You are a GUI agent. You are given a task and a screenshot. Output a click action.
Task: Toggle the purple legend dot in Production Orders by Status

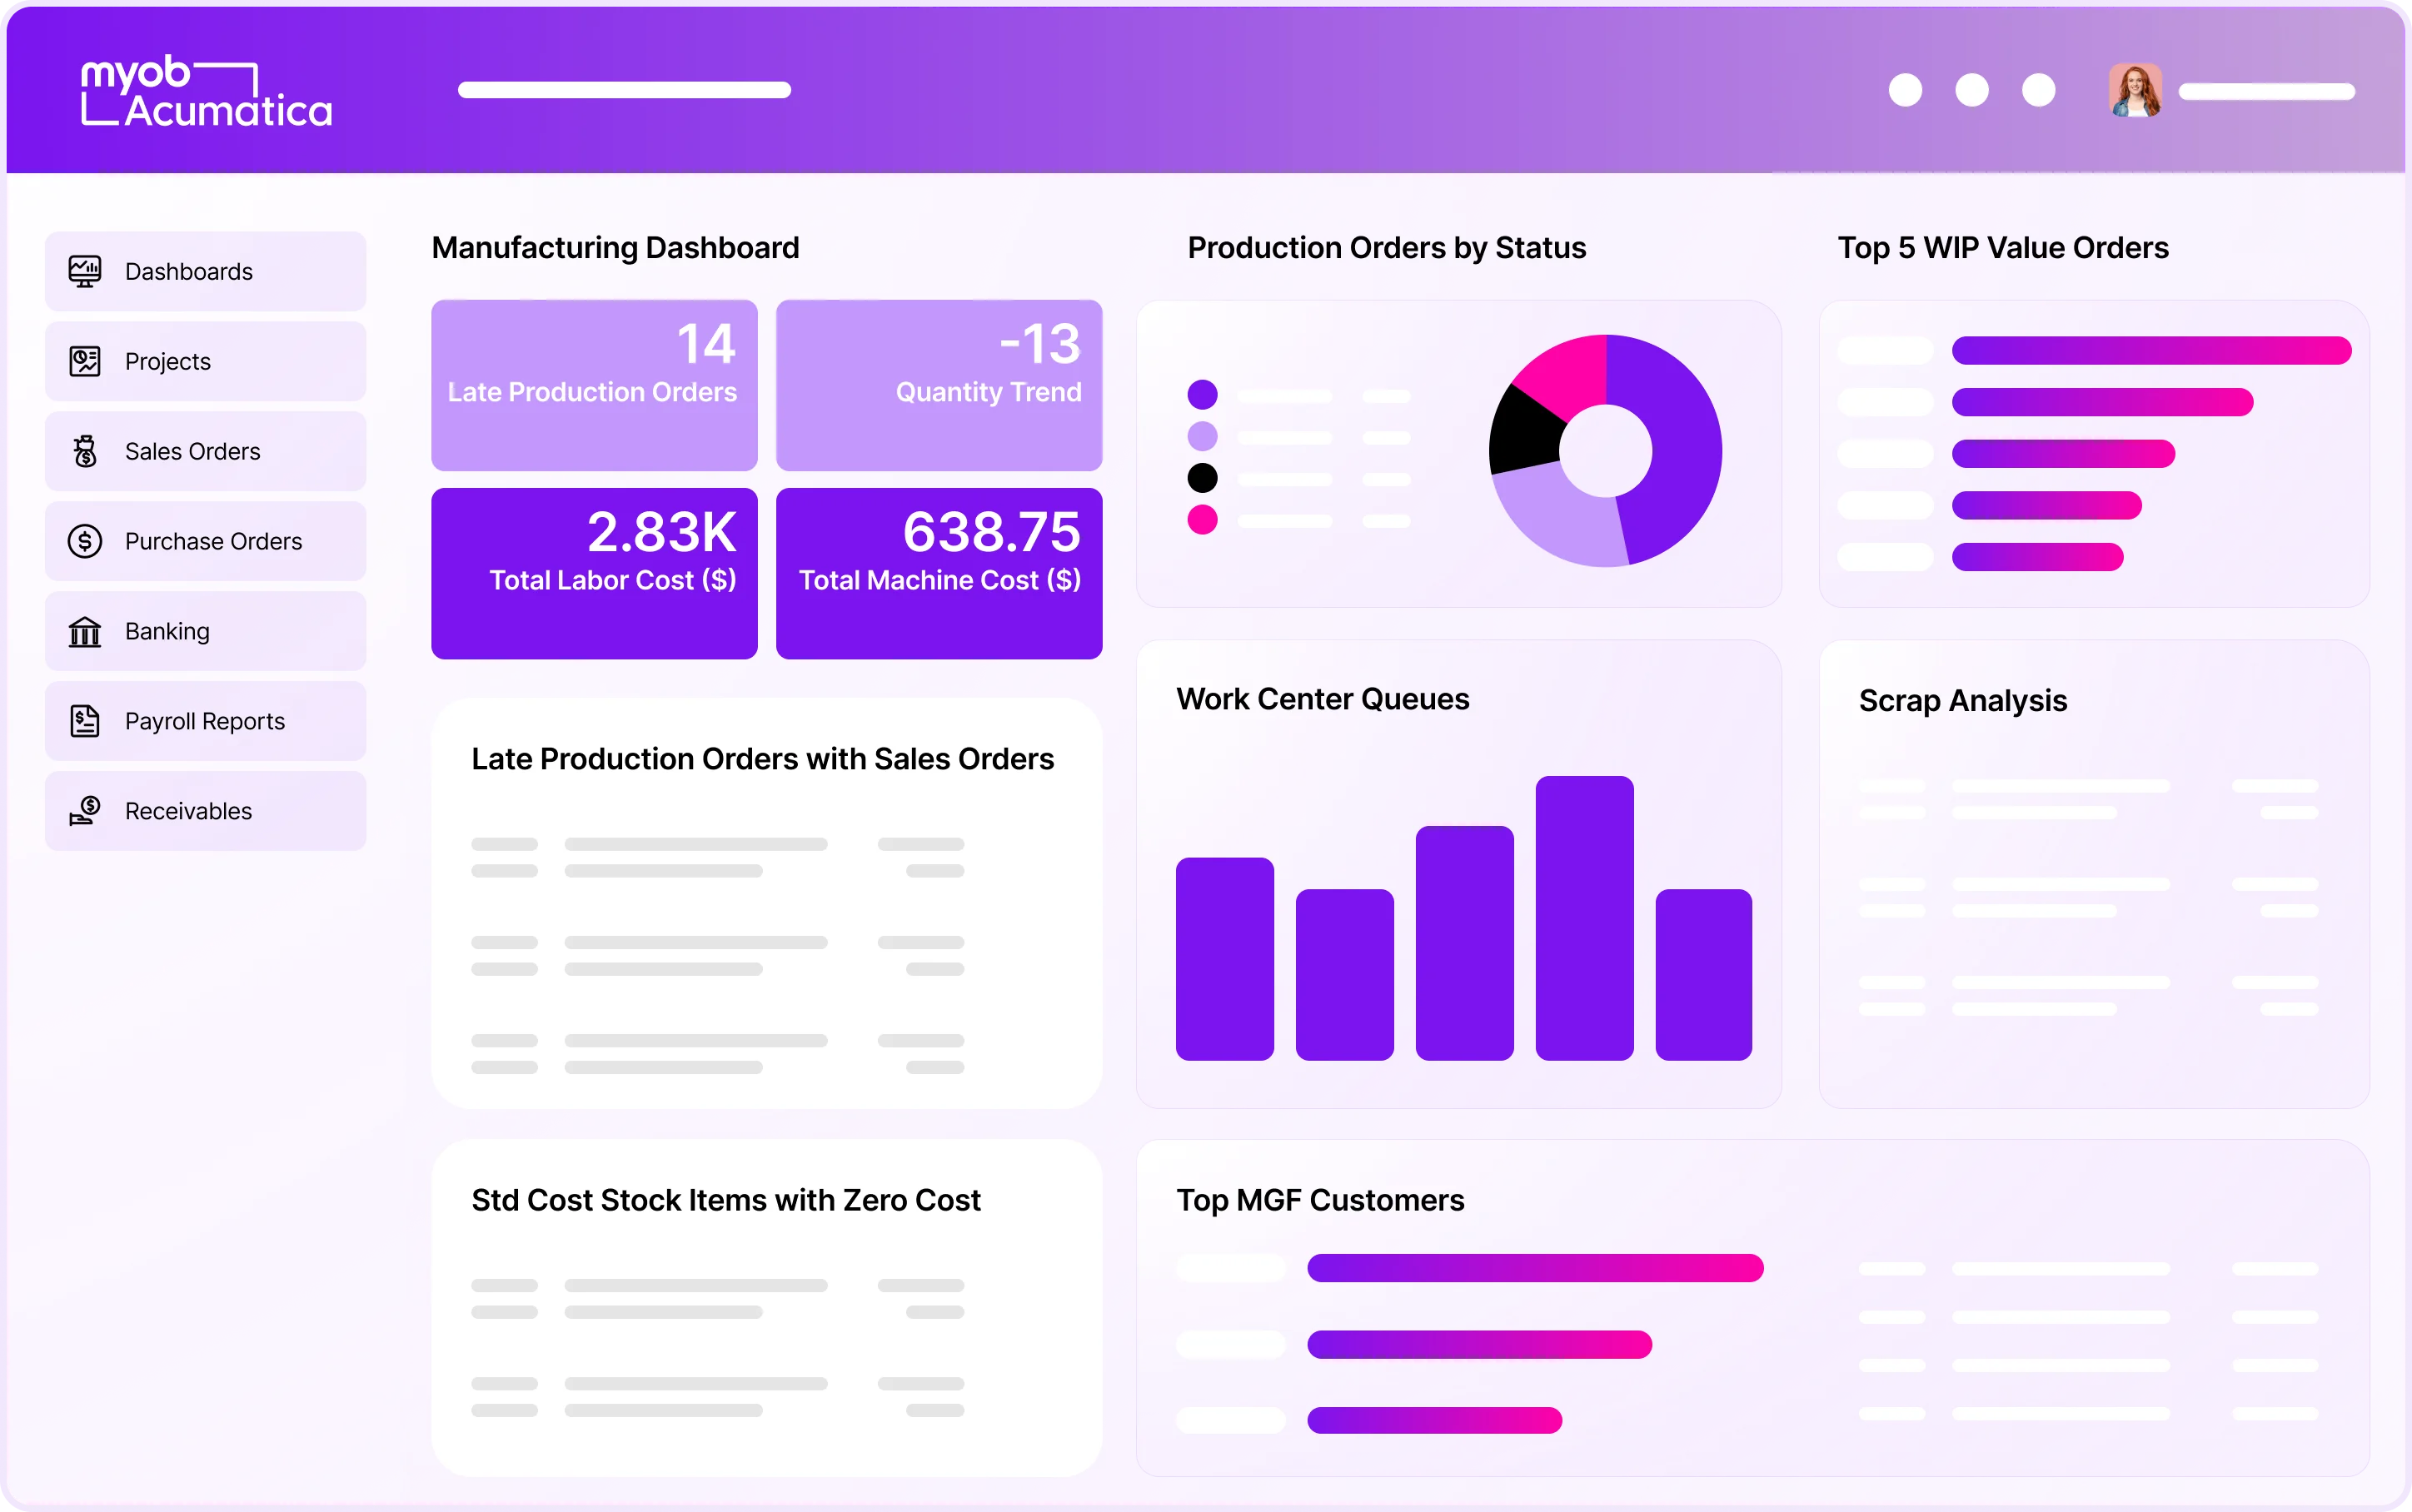click(x=1204, y=394)
